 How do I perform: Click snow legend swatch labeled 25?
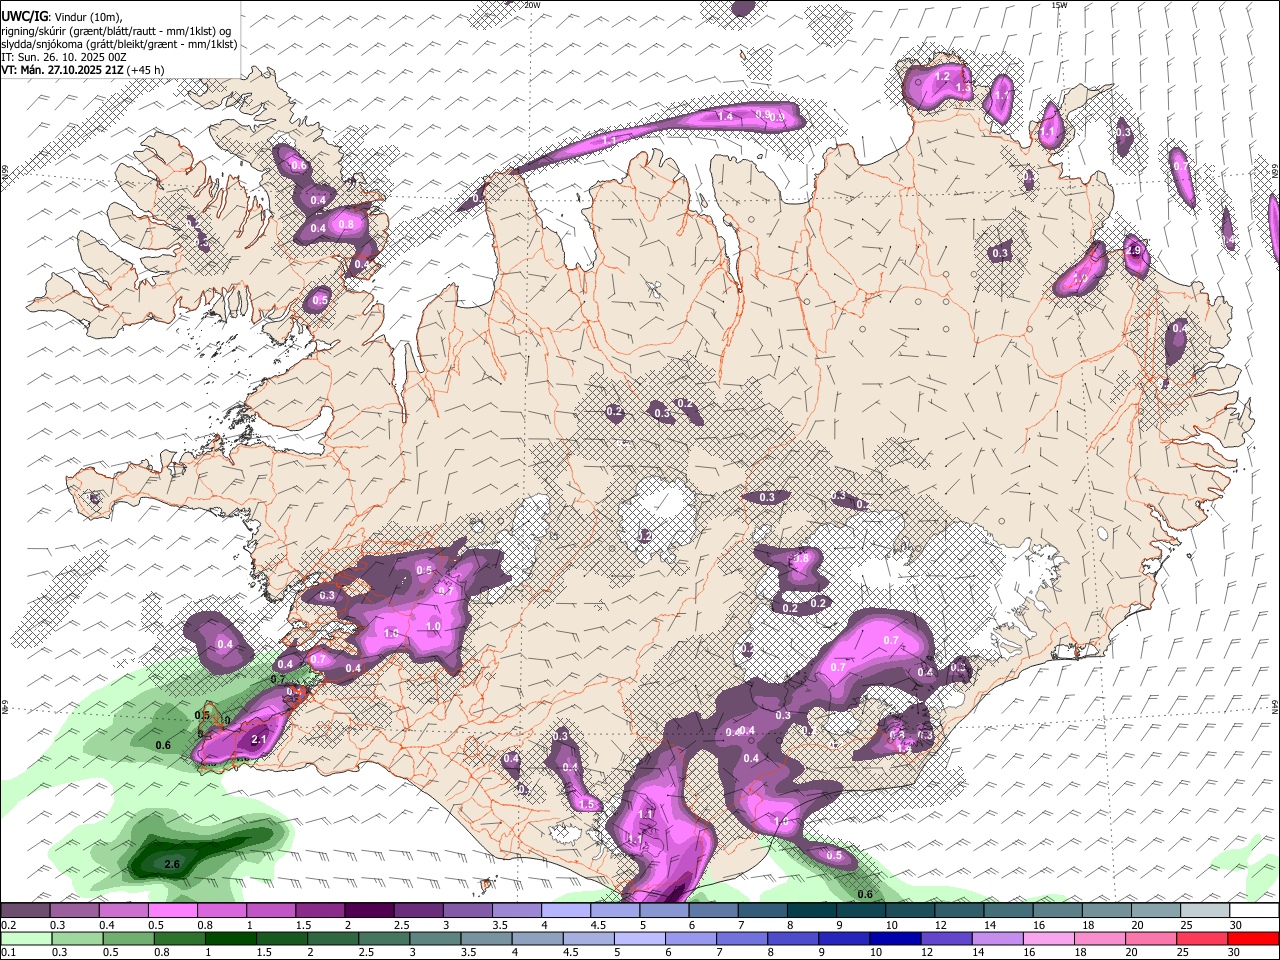pyautogui.click(x=1205, y=911)
